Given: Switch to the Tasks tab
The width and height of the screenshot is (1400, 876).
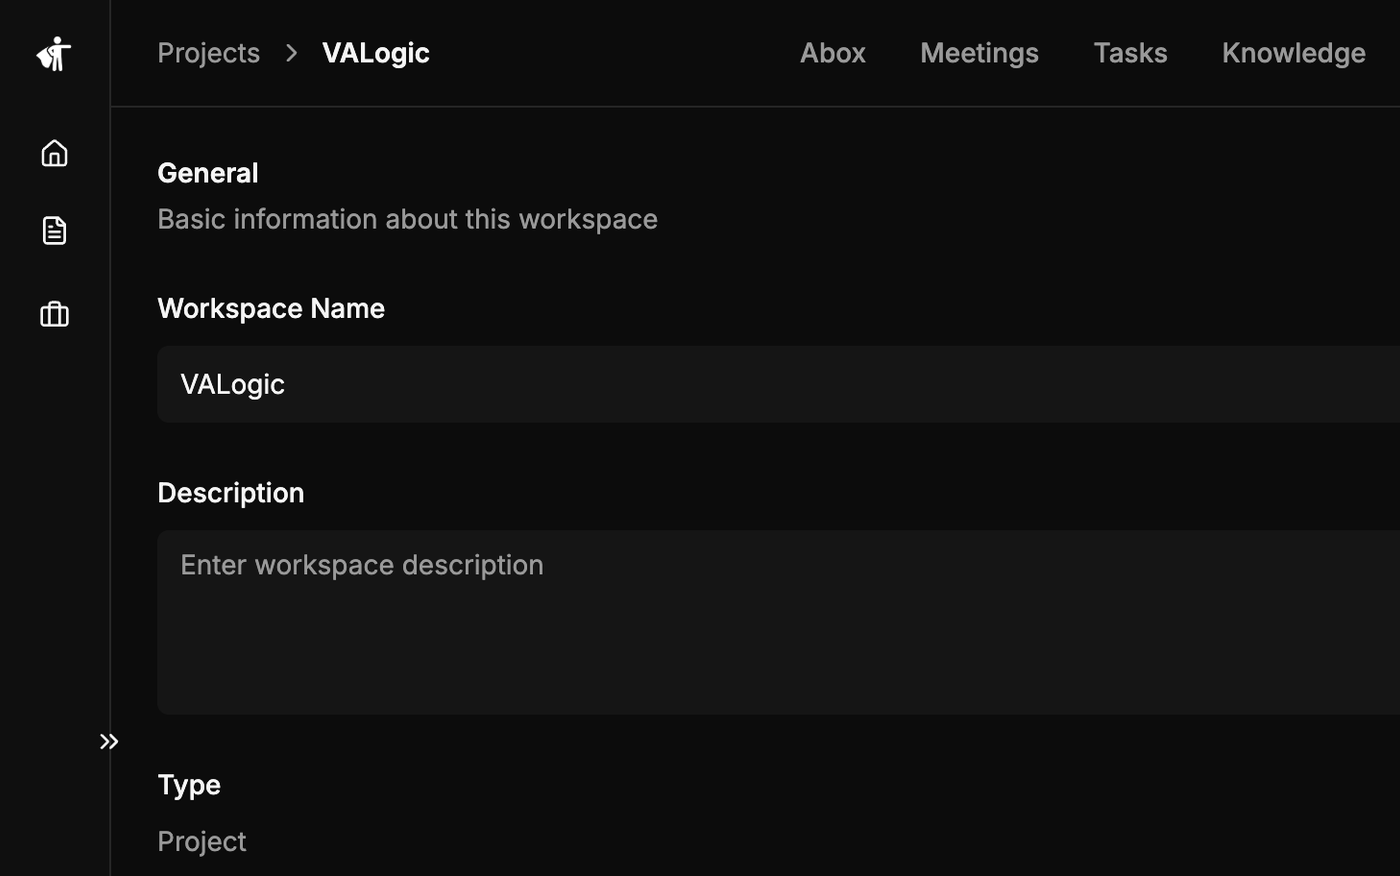Looking at the screenshot, I should [x=1130, y=53].
